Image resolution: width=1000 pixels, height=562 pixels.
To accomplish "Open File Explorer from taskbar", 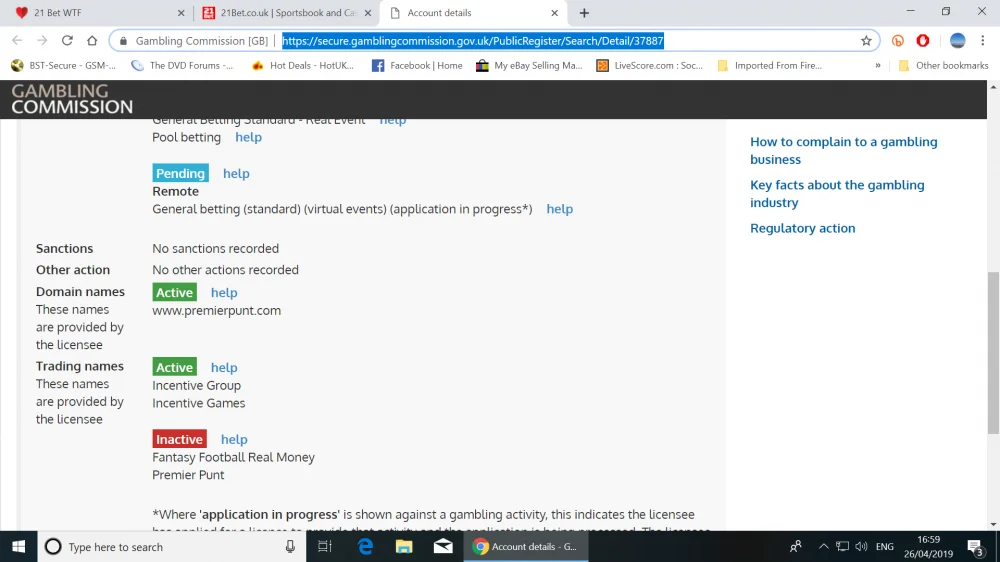I will [x=404, y=547].
